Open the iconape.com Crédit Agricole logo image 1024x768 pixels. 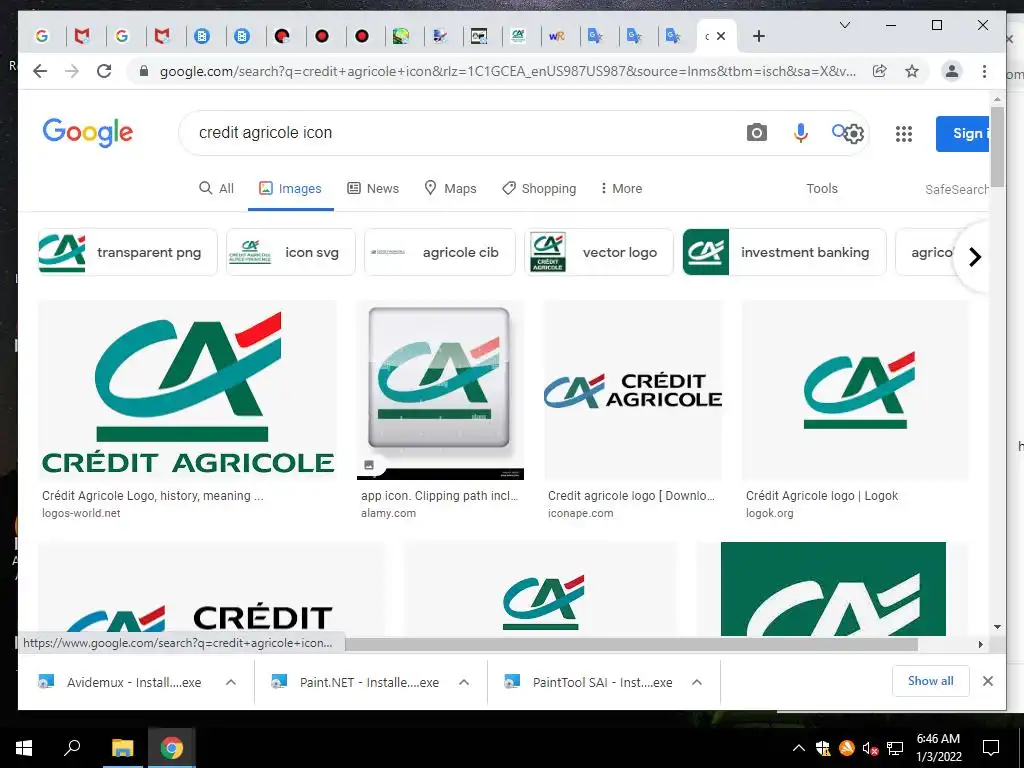point(633,390)
